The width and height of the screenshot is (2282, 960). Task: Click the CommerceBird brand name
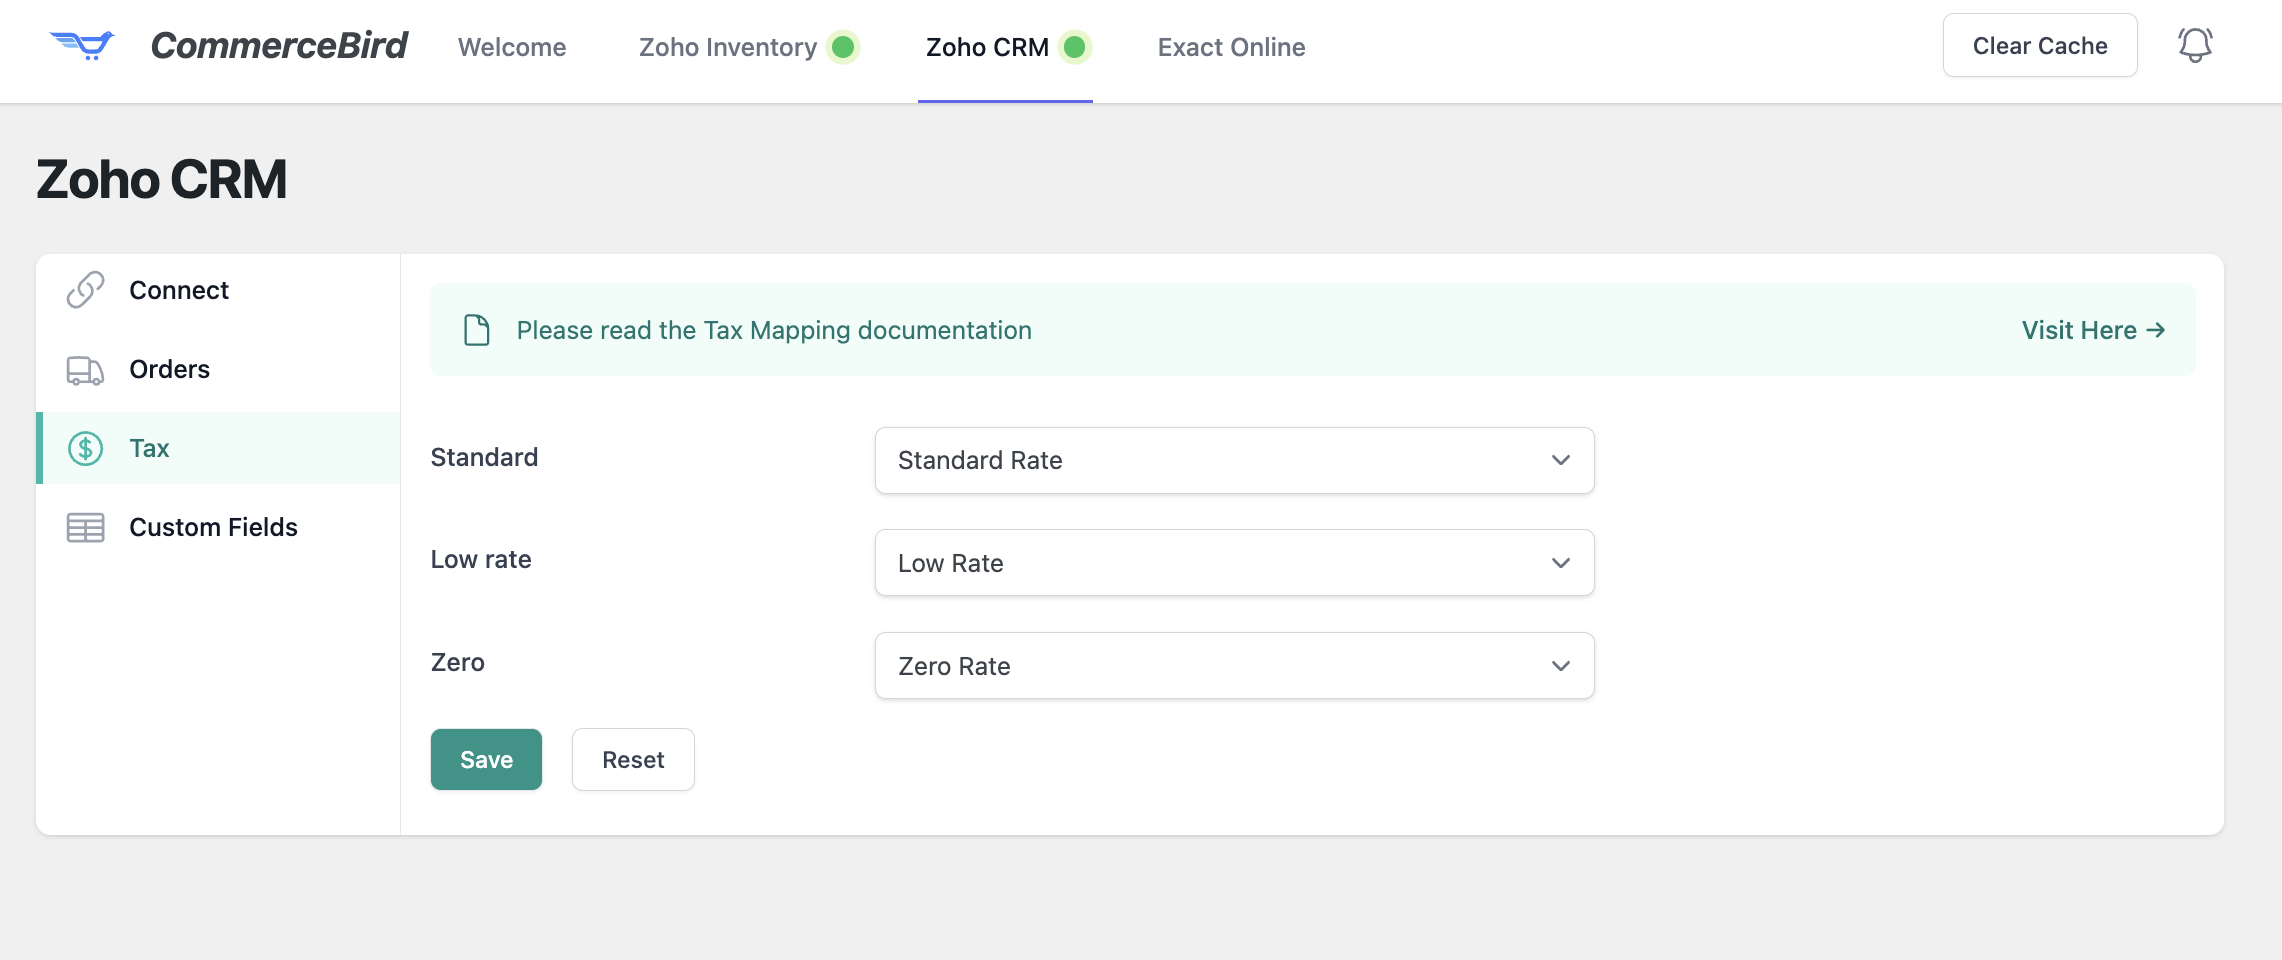coord(279,45)
